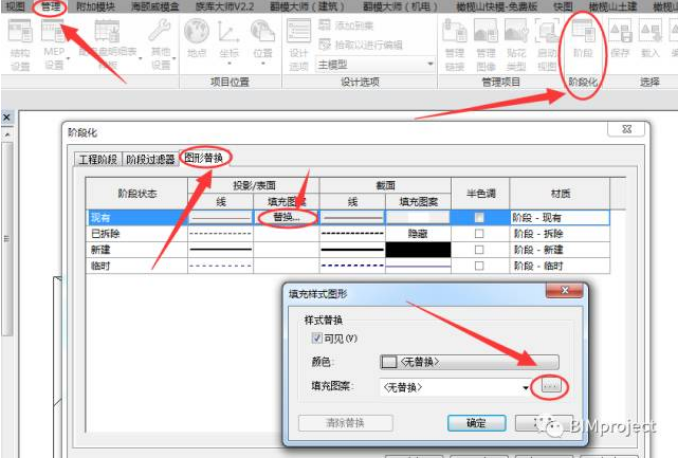Toggle 半色调 checkbox for 现有 row

click(479, 217)
